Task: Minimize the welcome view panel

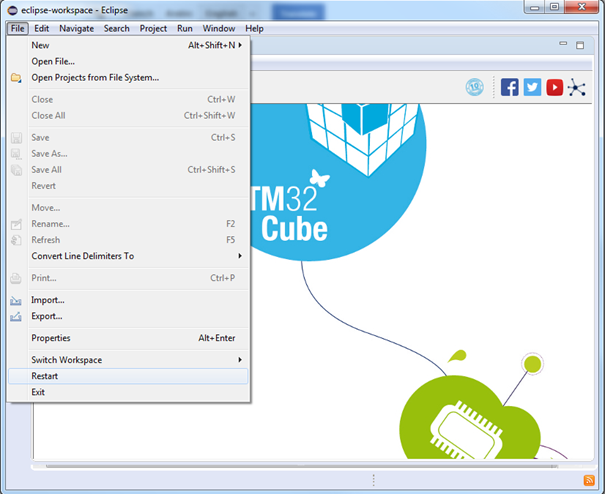Action: pyautogui.click(x=563, y=44)
